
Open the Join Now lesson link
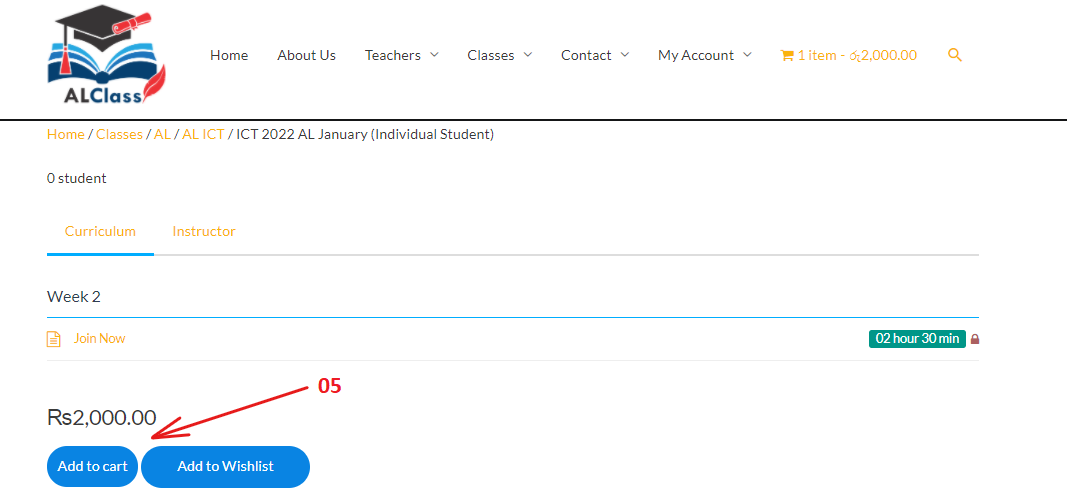99,339
